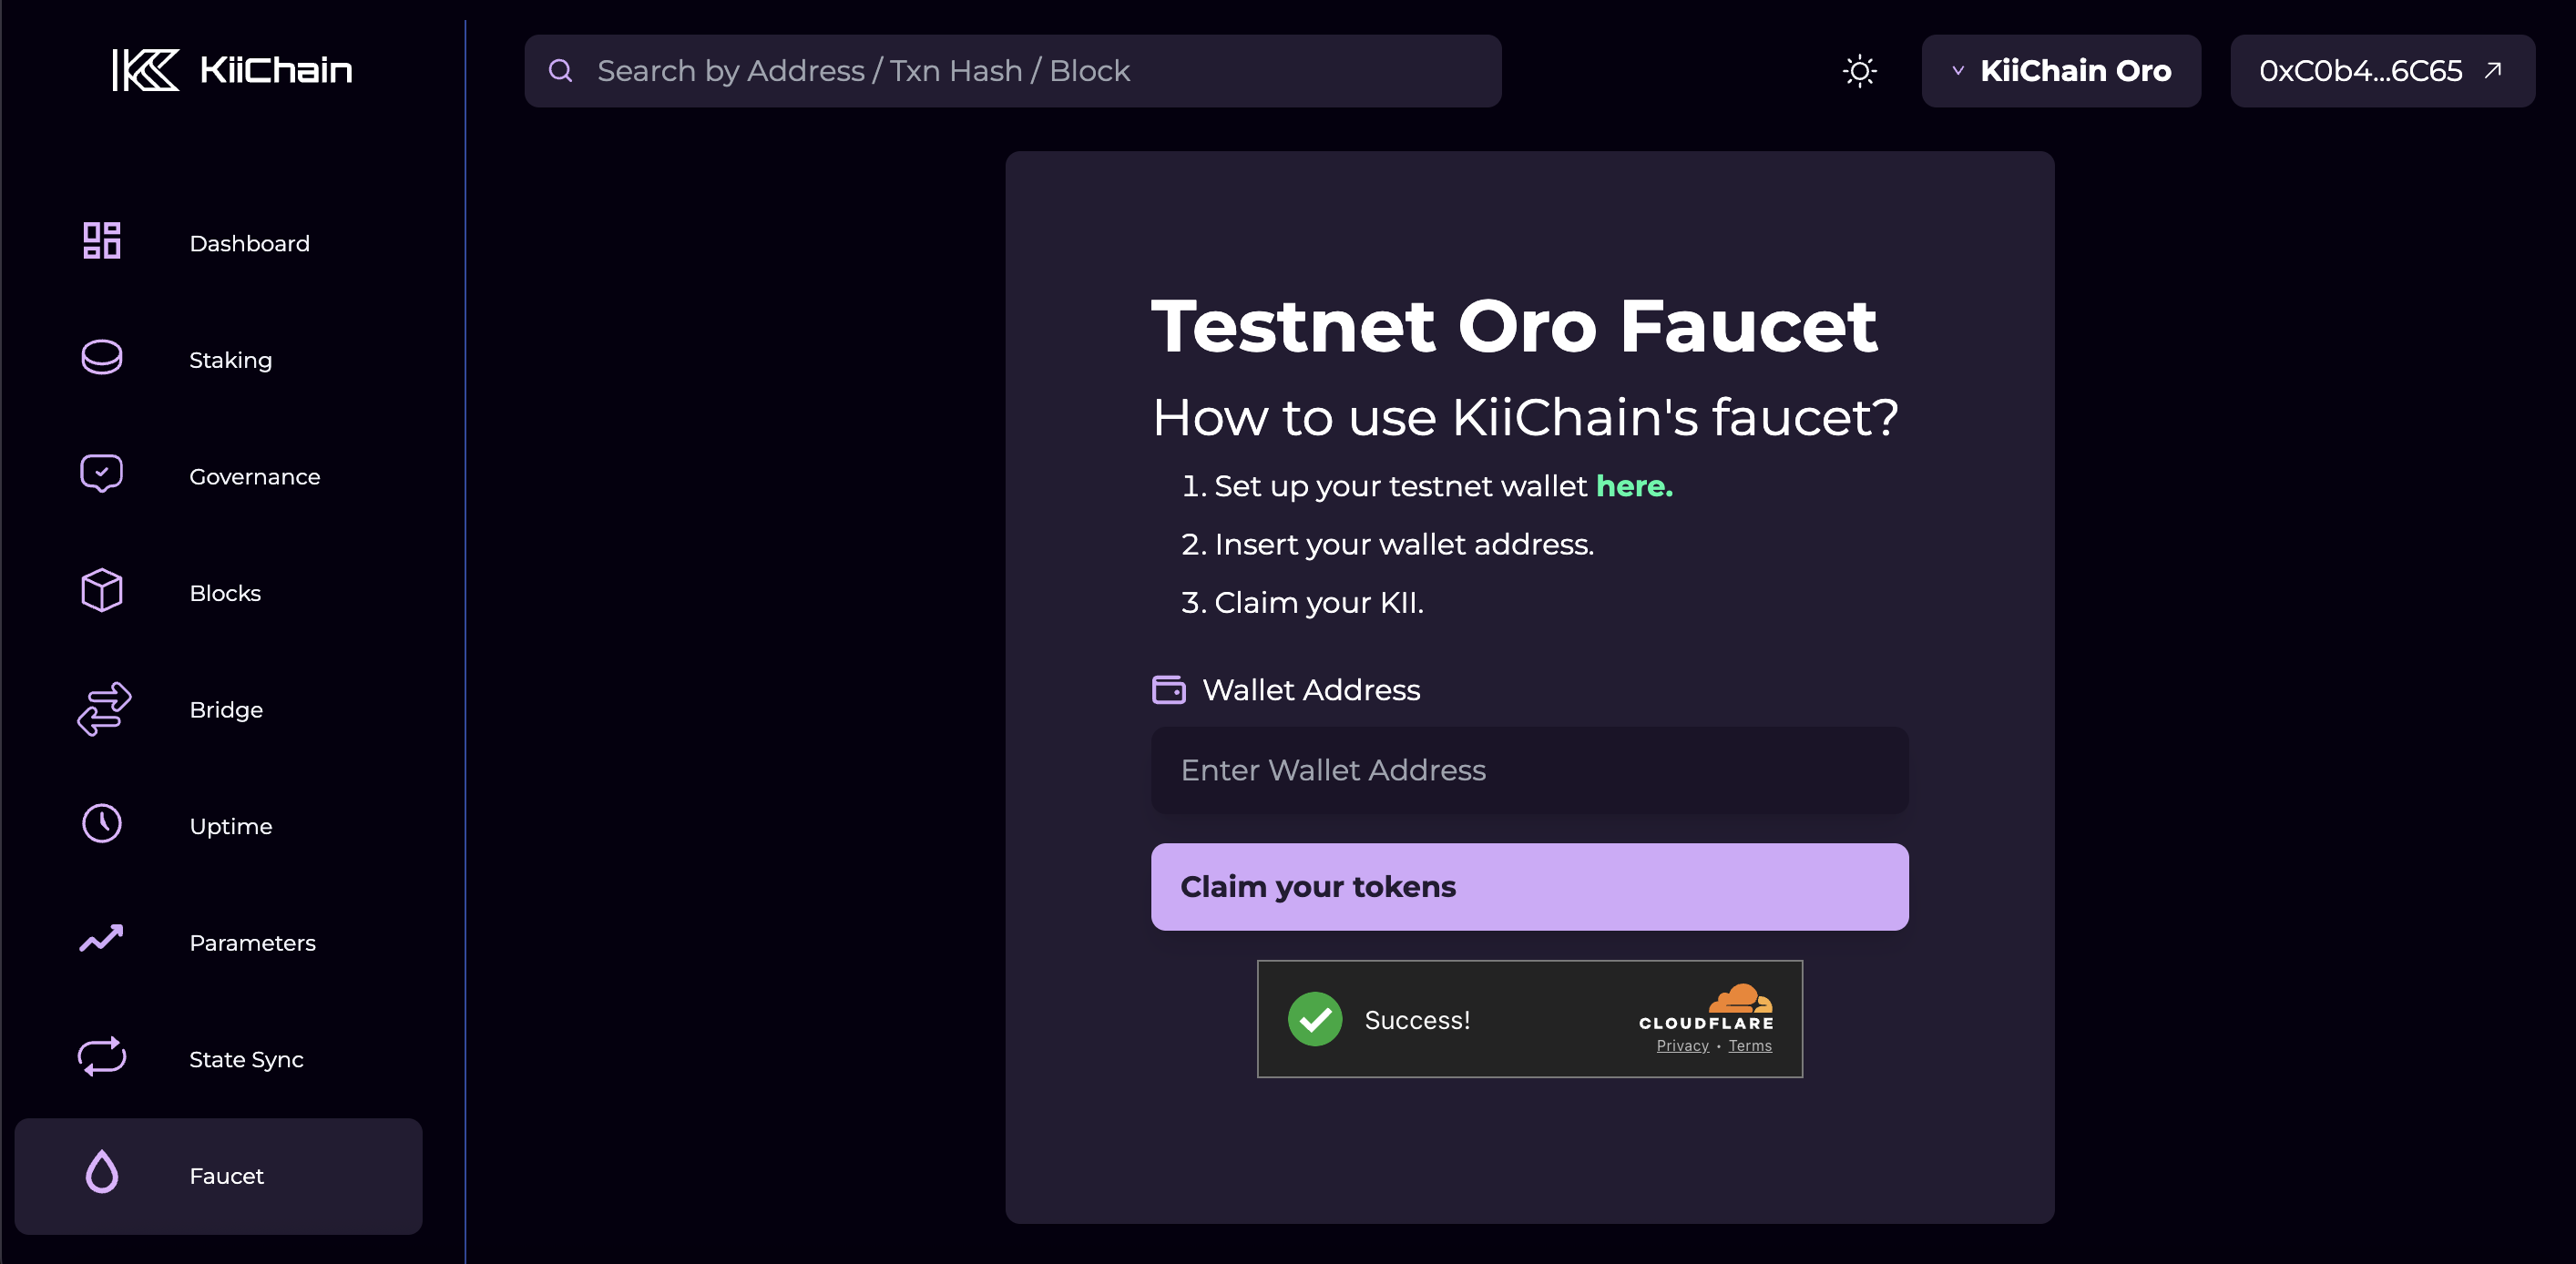
Task: Click the Blocks cube icon
Action: [x=101, y=591]
